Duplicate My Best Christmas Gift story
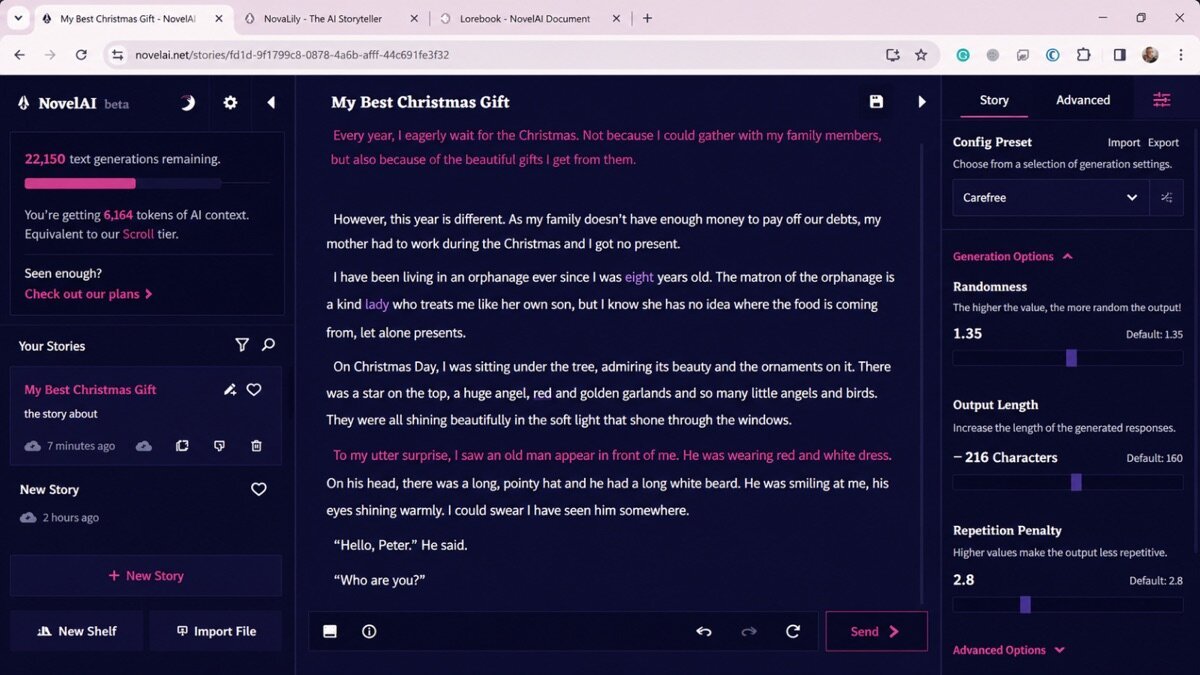 pyautogui.click(x=182, y=446)
